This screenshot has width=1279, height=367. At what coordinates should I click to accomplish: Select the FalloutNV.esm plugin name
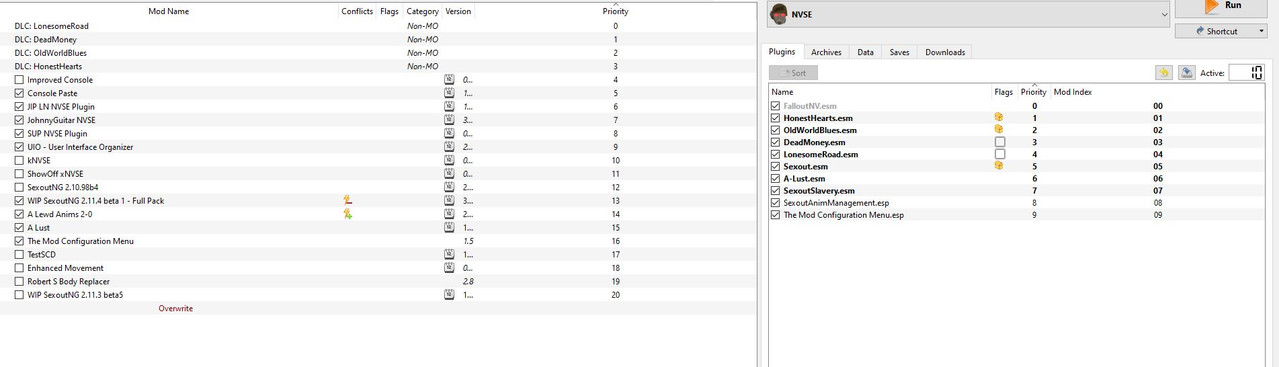(810, 106)
